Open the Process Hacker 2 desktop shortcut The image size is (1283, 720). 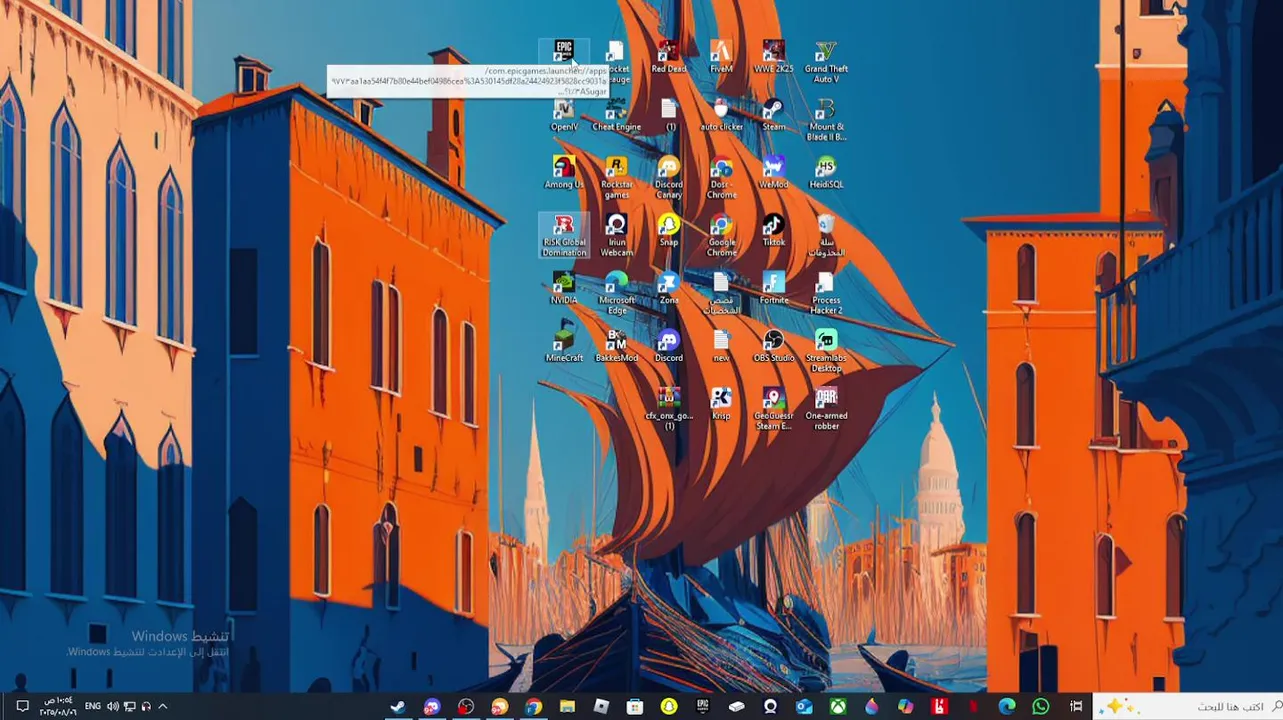826,293
